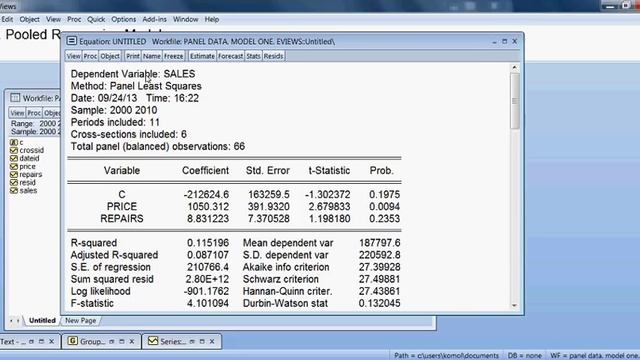This screenshot has height=360, width=640.
Task: Click the Durbin-Watson stat value 0.132045
Action: [379, 303]
